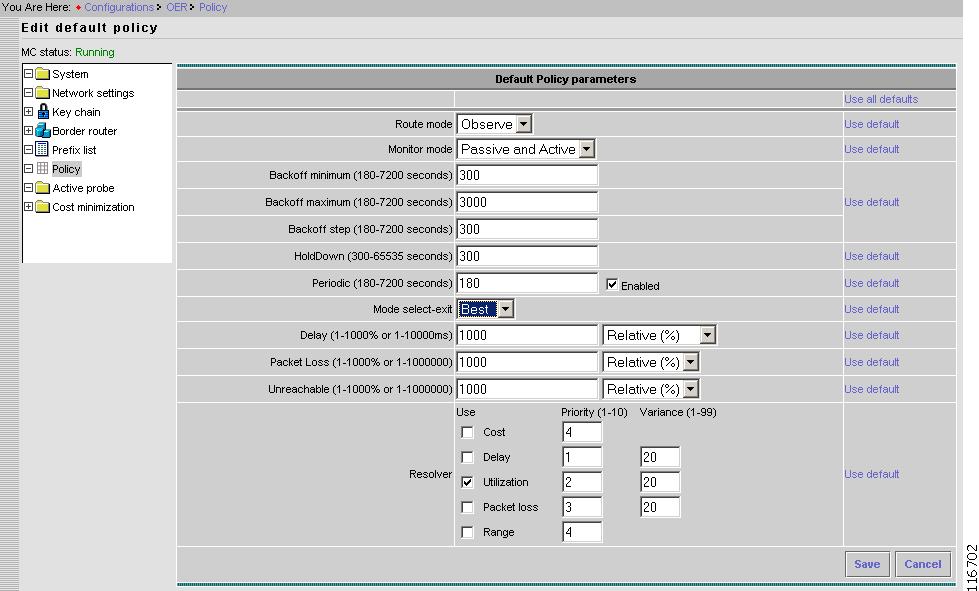Click the Policy grid icon
Image resolution: width=979 pixels, height=591 pixels.
42,169
